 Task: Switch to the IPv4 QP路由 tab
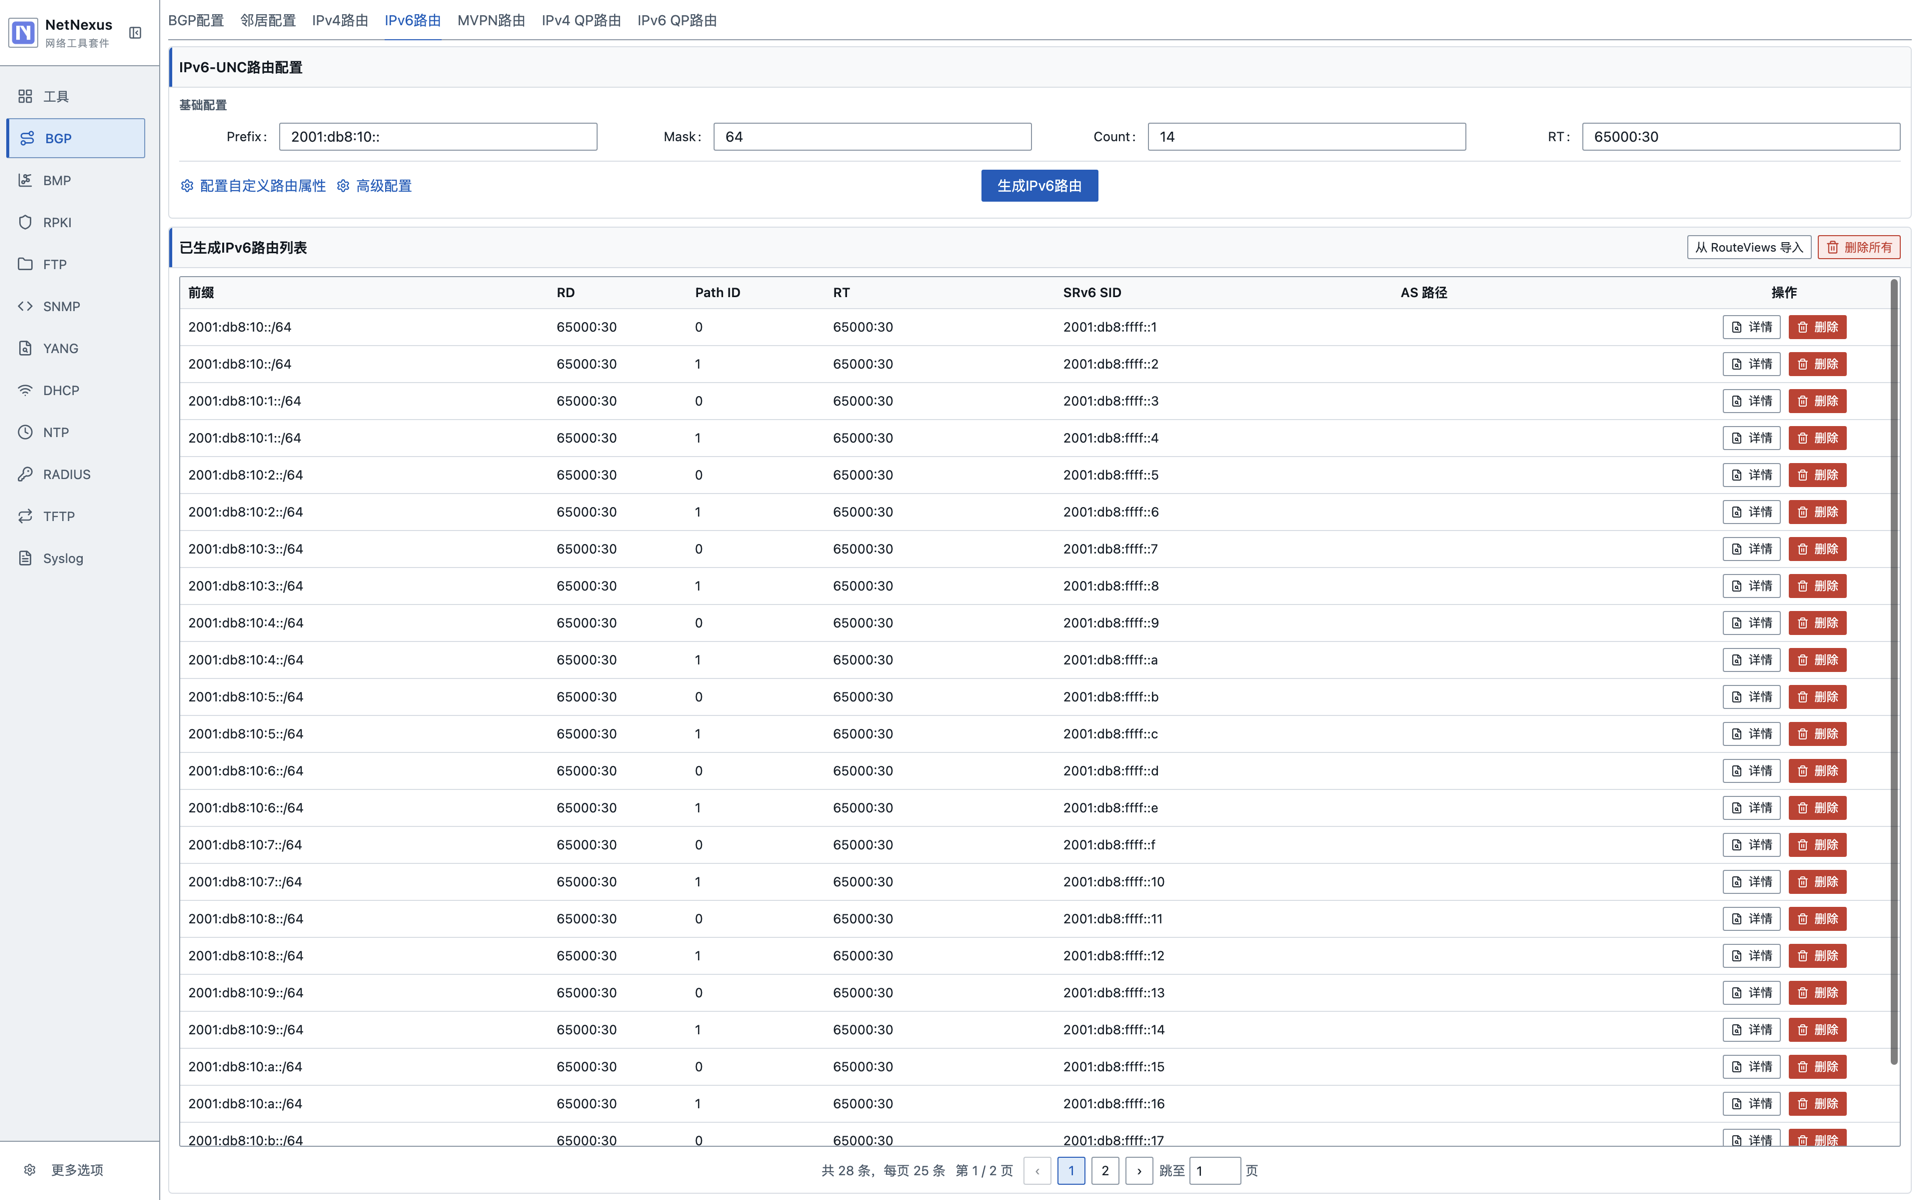coord(581,20)
